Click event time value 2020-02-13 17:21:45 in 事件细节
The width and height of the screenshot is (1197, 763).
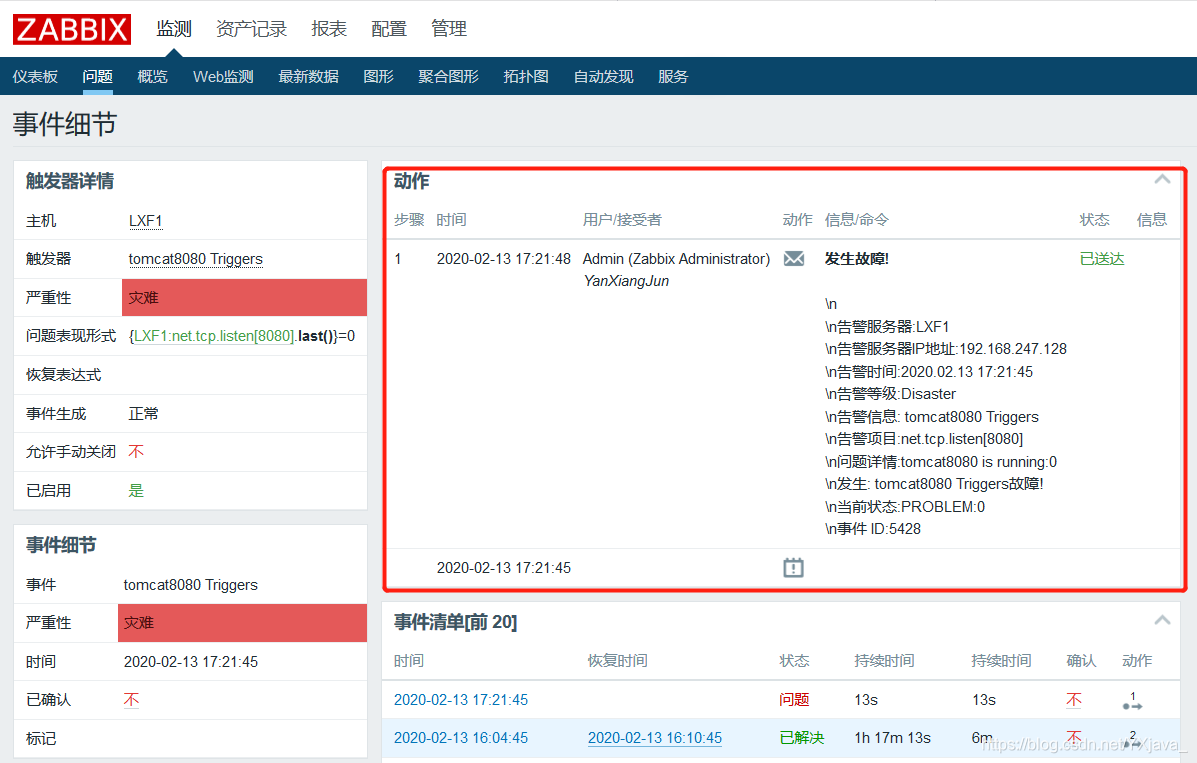191,661
